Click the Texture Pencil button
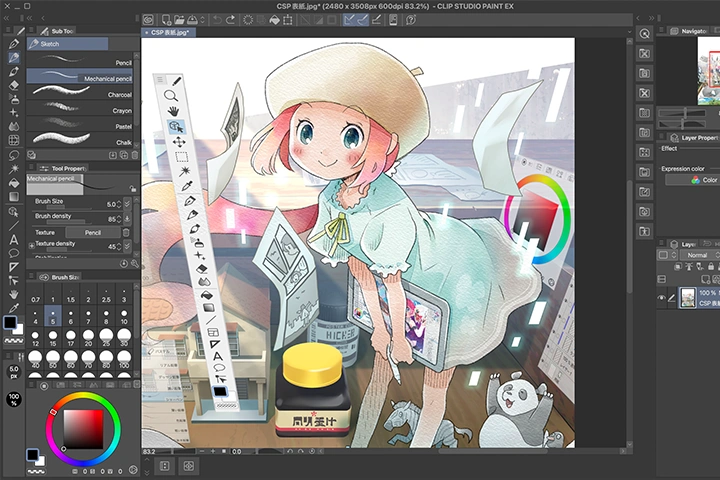 pyautogui.click(x=93, y=232)
